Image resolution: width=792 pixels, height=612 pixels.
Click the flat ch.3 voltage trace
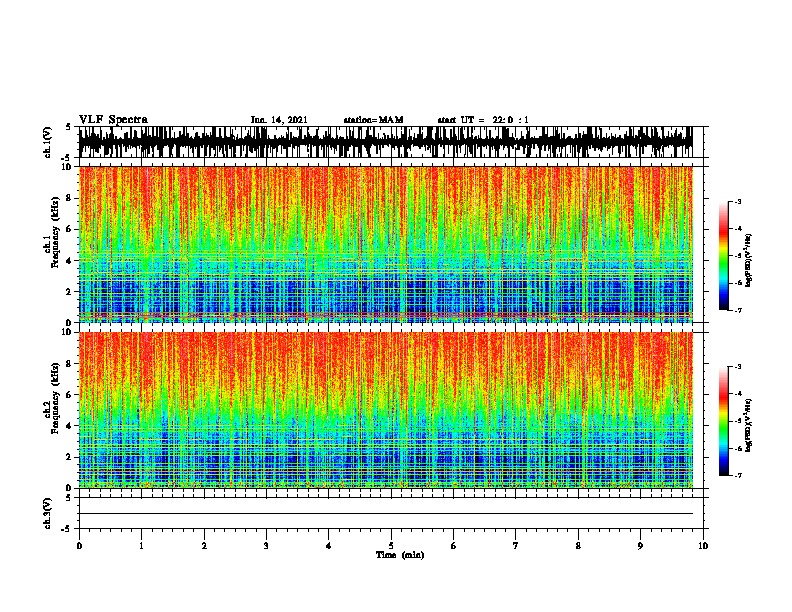pos(385,514)
